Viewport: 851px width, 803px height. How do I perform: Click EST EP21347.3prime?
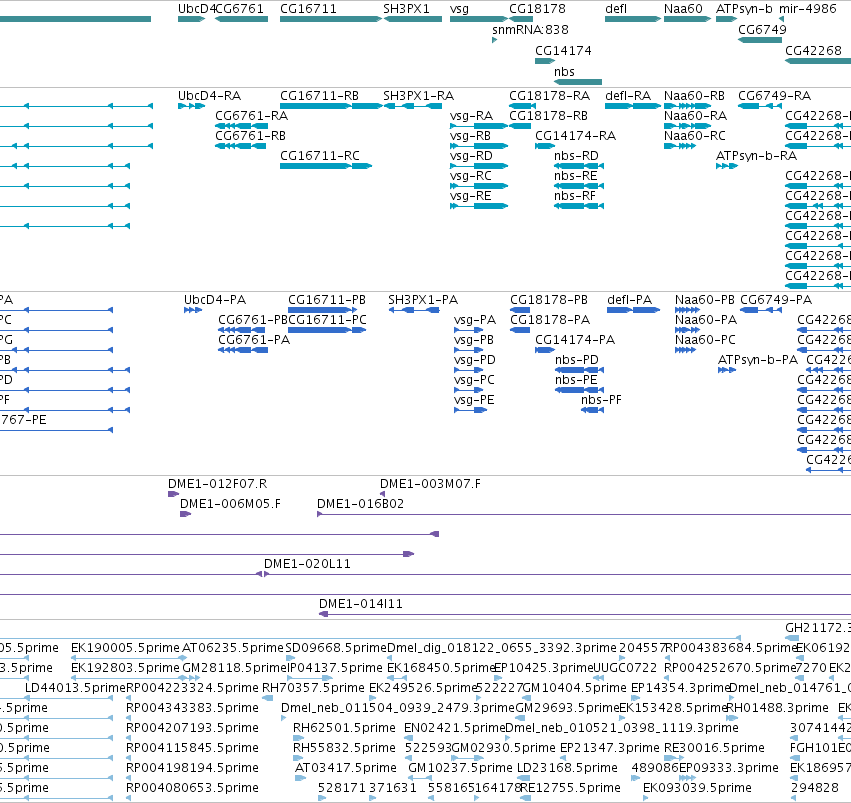tap(609, 748)
